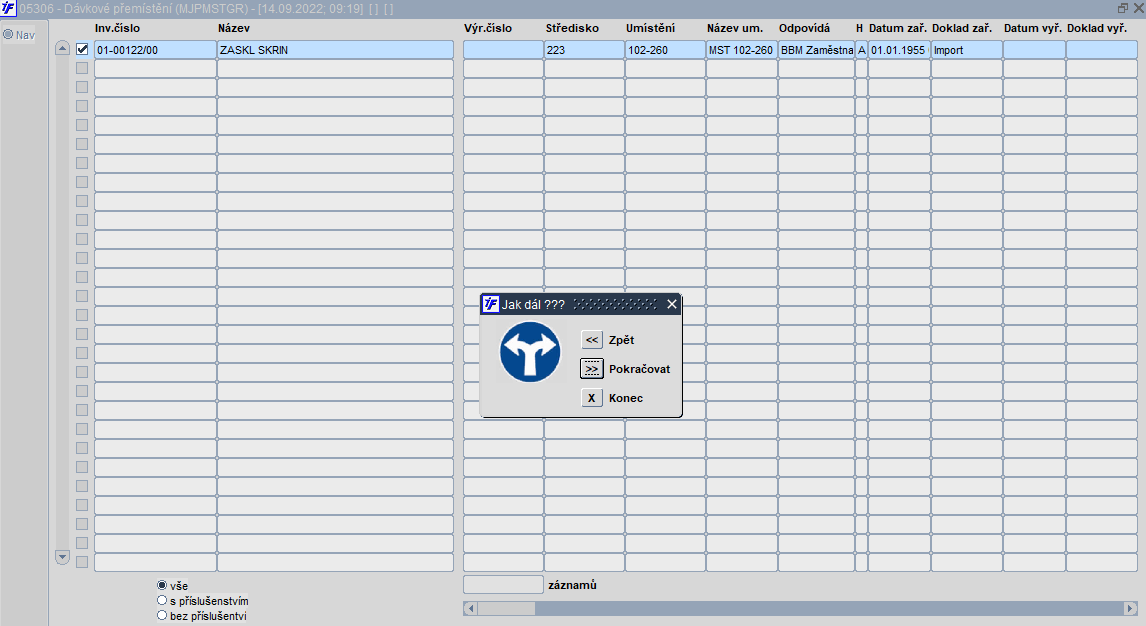The image size is (1146, 626).
Task: Click the empty Doklad vyř. cell in first row
Action: coord(1101,50)
